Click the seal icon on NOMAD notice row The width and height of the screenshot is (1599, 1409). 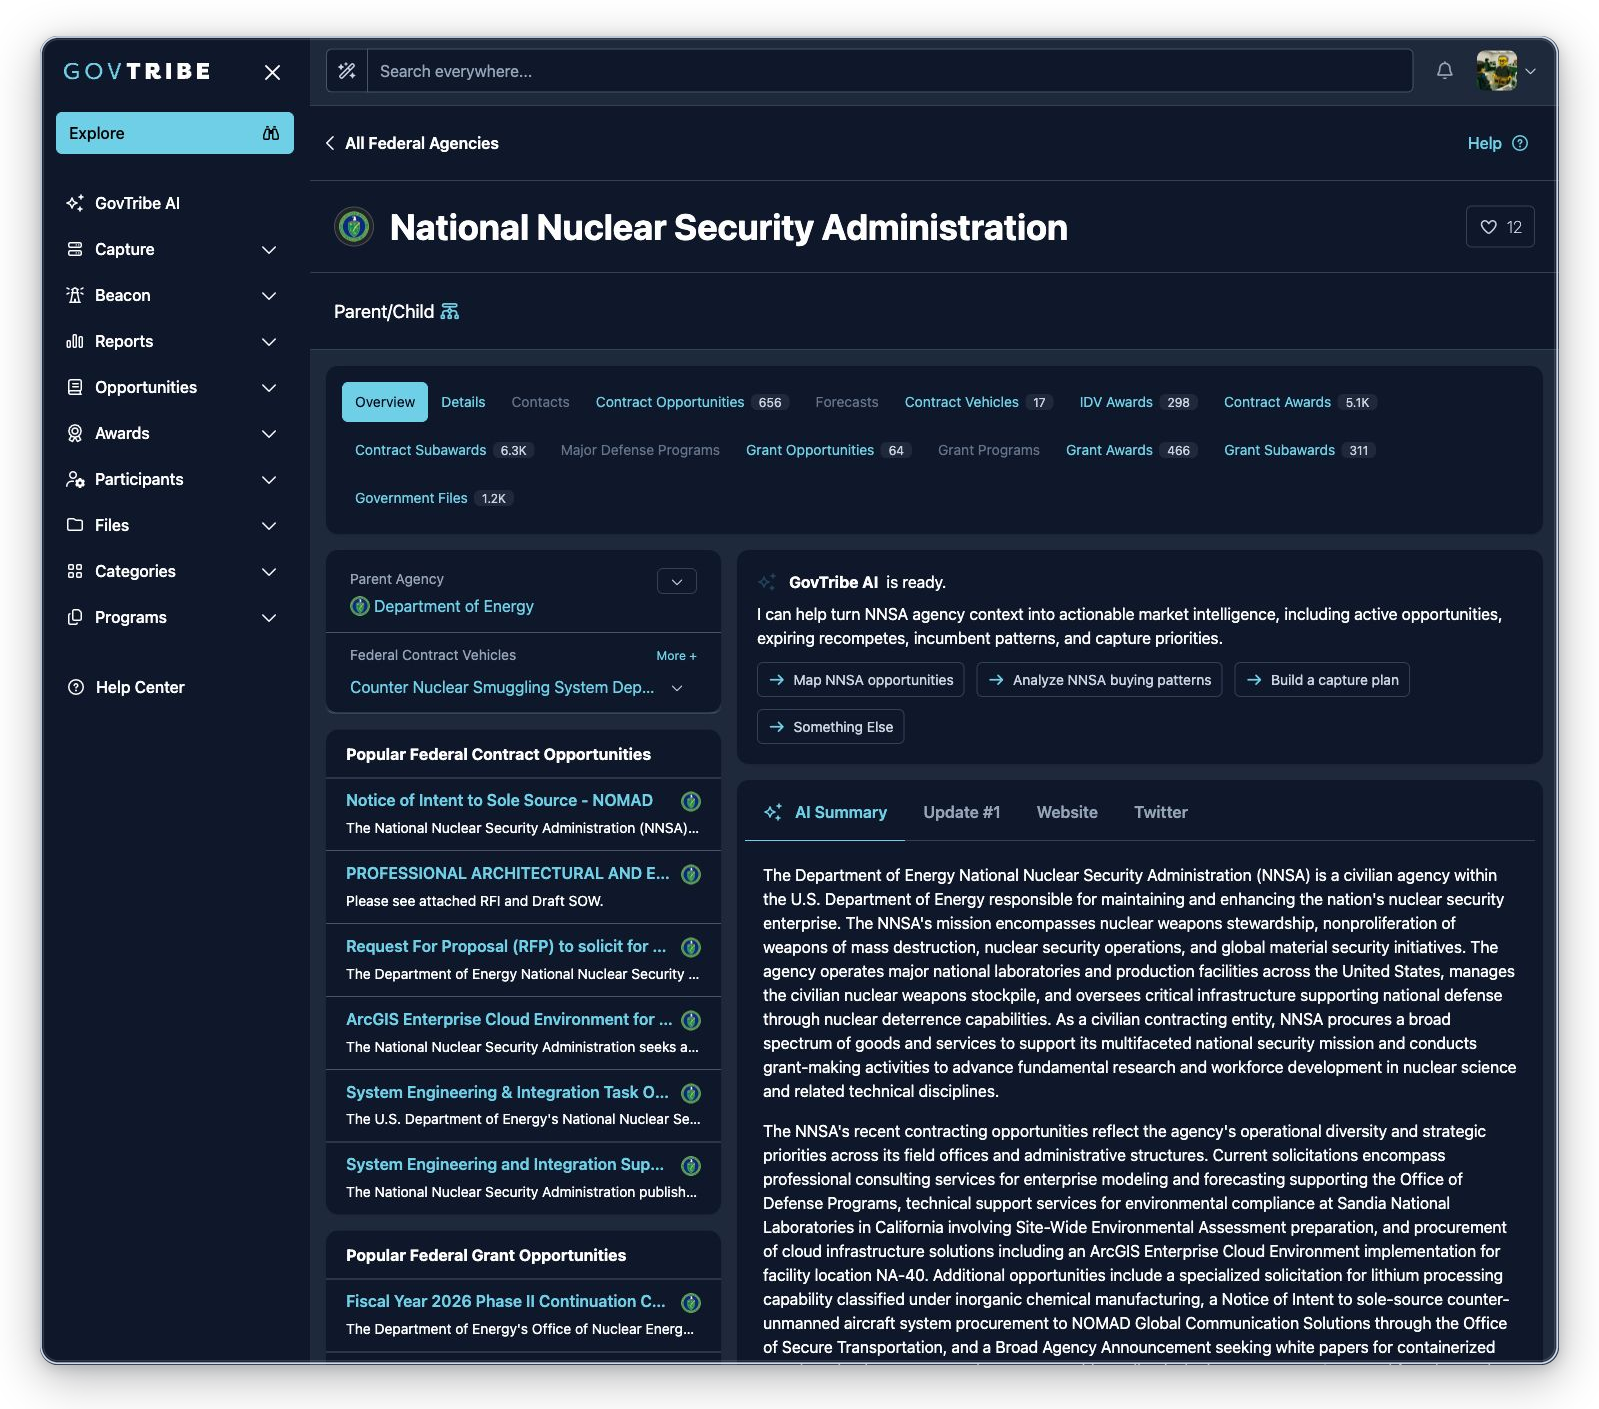point(691,801)
